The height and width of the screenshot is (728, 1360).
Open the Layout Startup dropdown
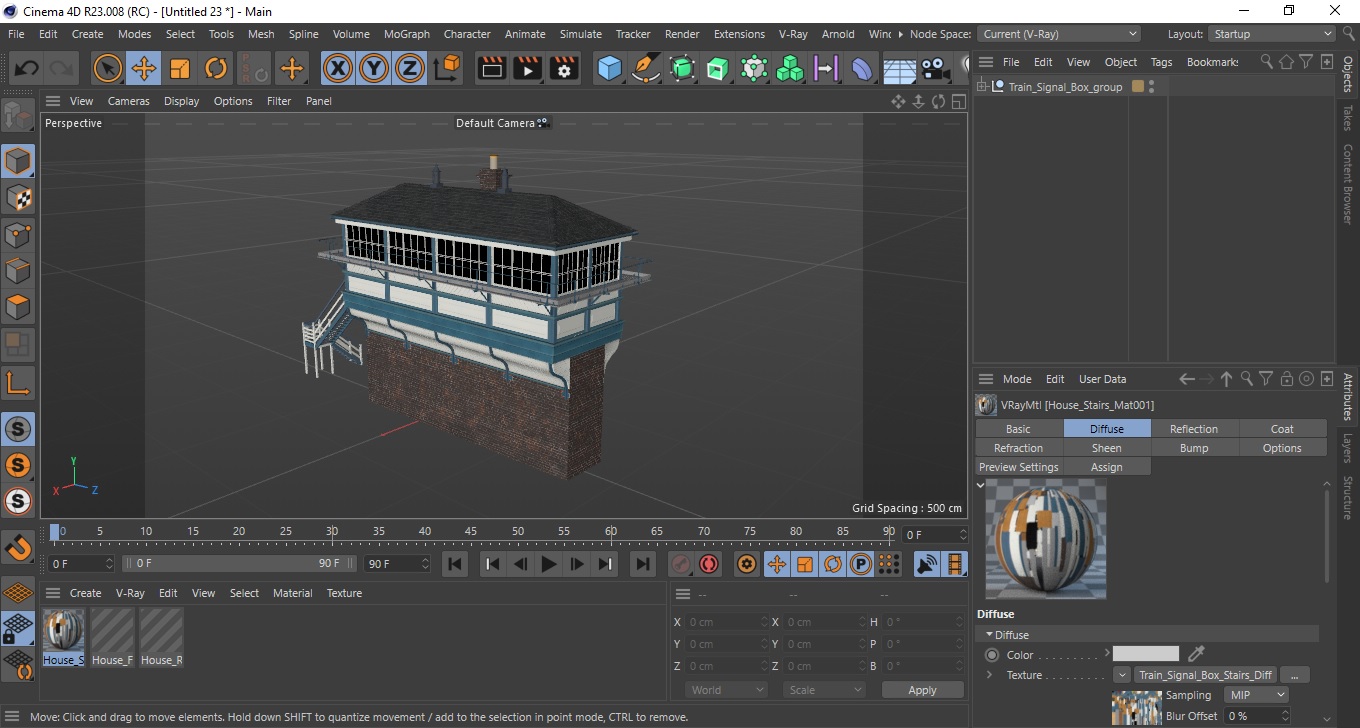[1271, 34]
